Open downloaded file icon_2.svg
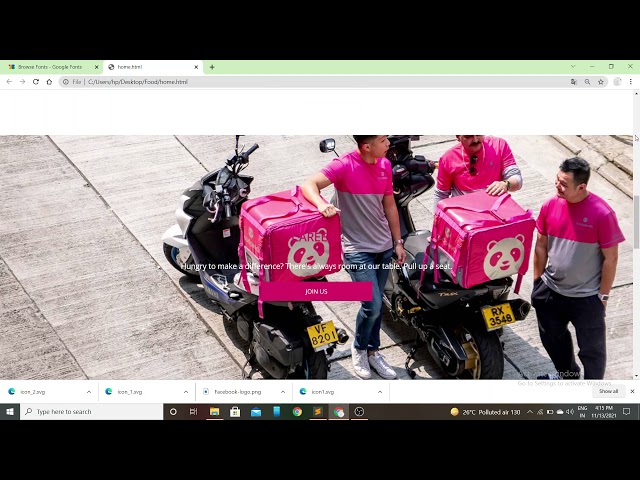 click(33, 392)
